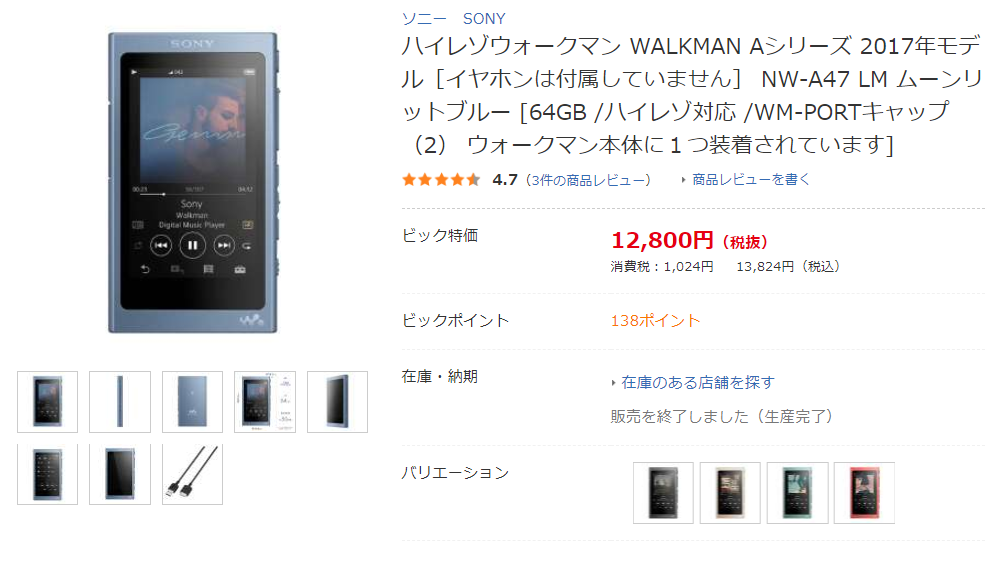Open 在庫のある店舗を探す link

[698, 383]
